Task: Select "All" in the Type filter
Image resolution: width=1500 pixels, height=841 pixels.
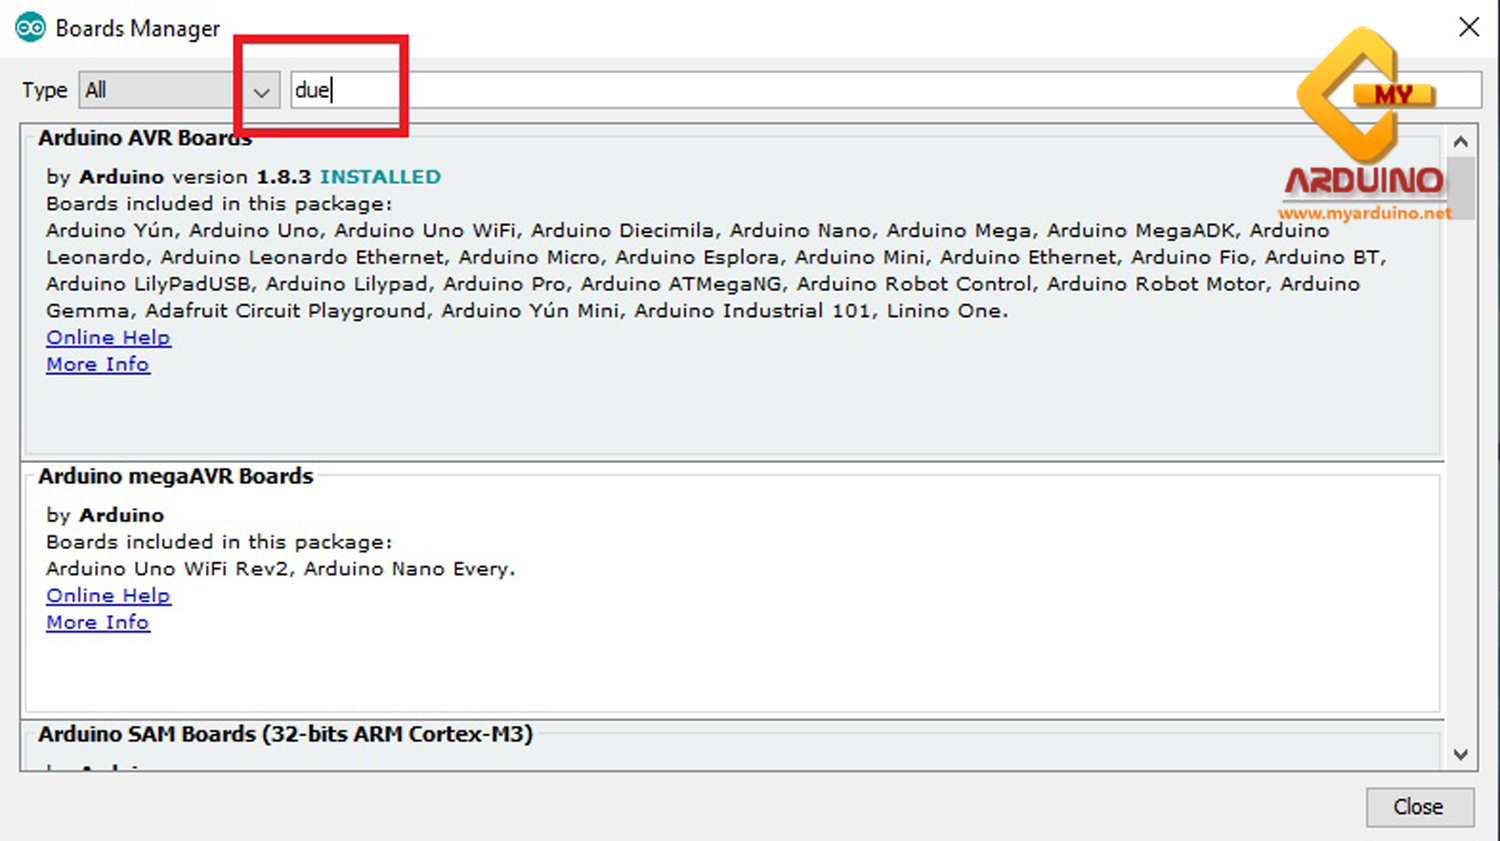Action: coord(95,90)
